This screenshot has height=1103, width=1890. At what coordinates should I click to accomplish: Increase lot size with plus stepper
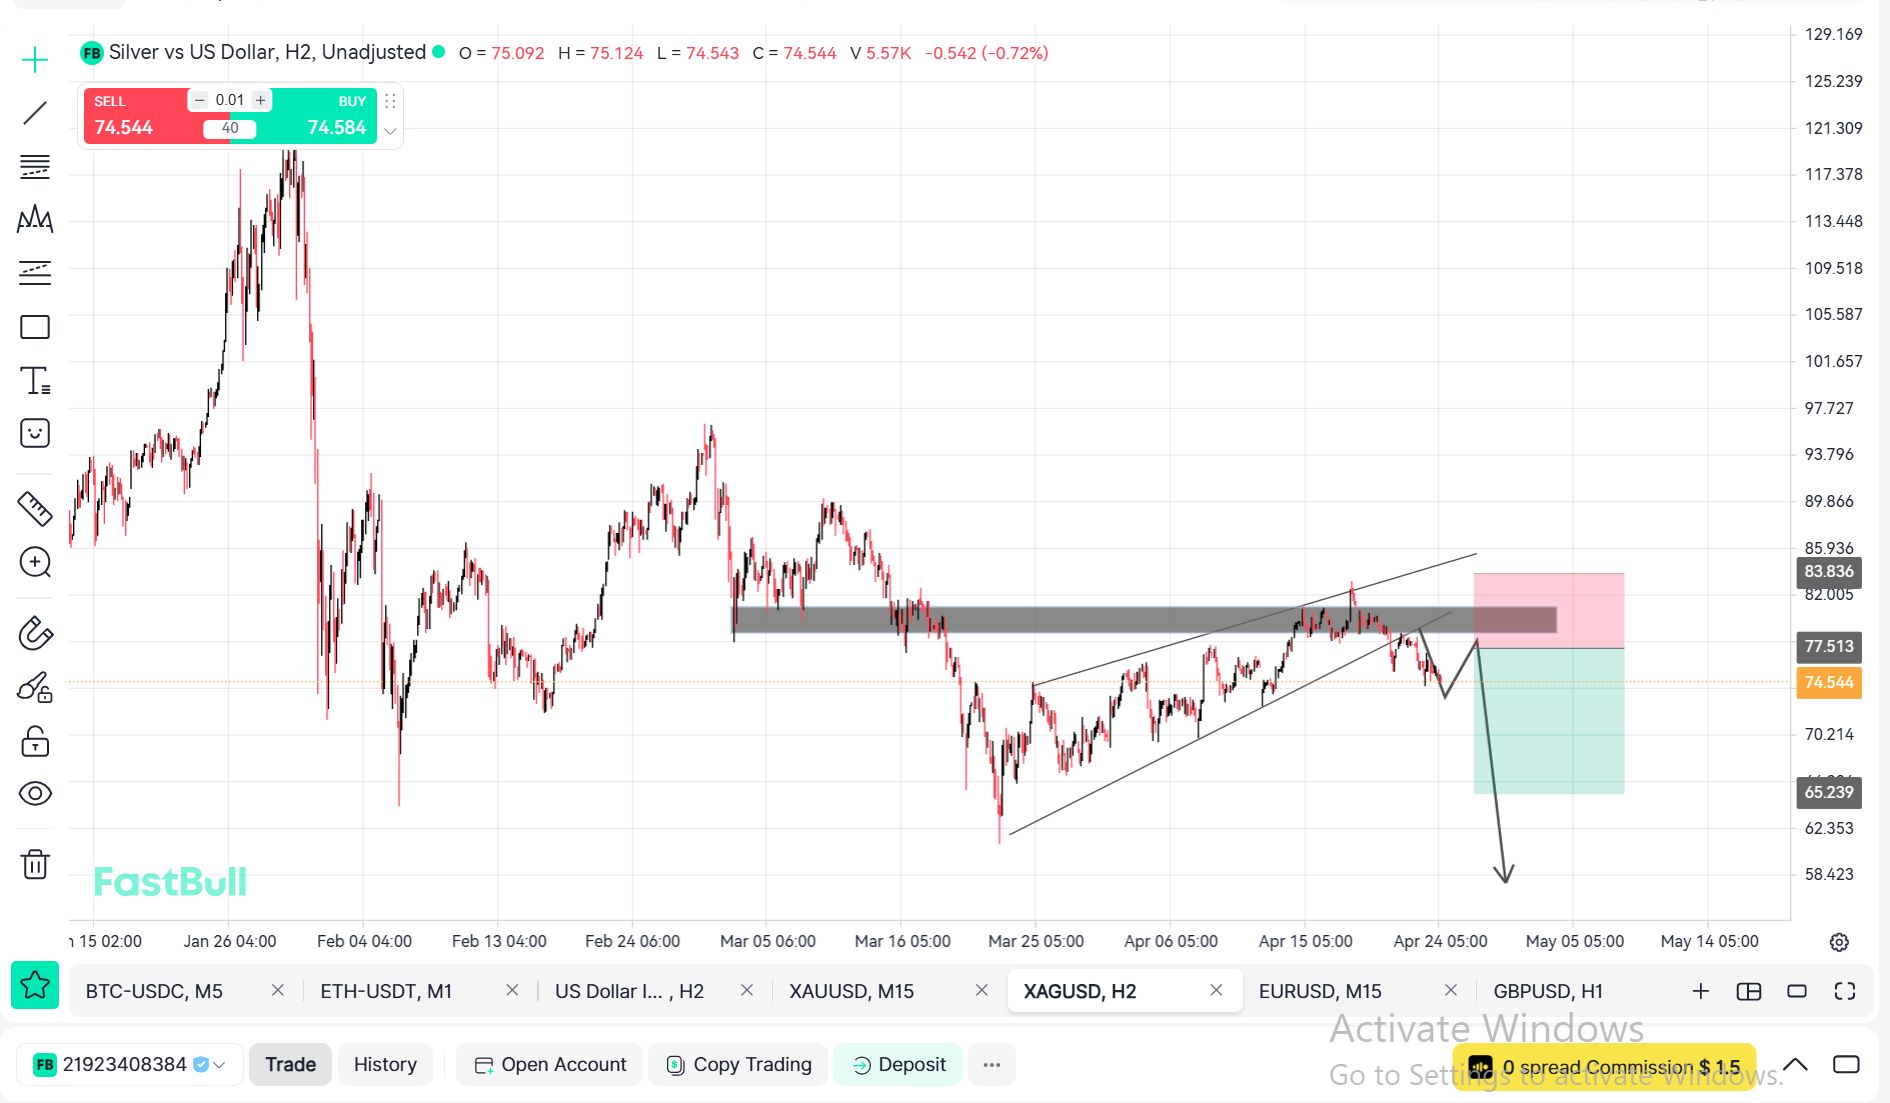click(261, 100)
